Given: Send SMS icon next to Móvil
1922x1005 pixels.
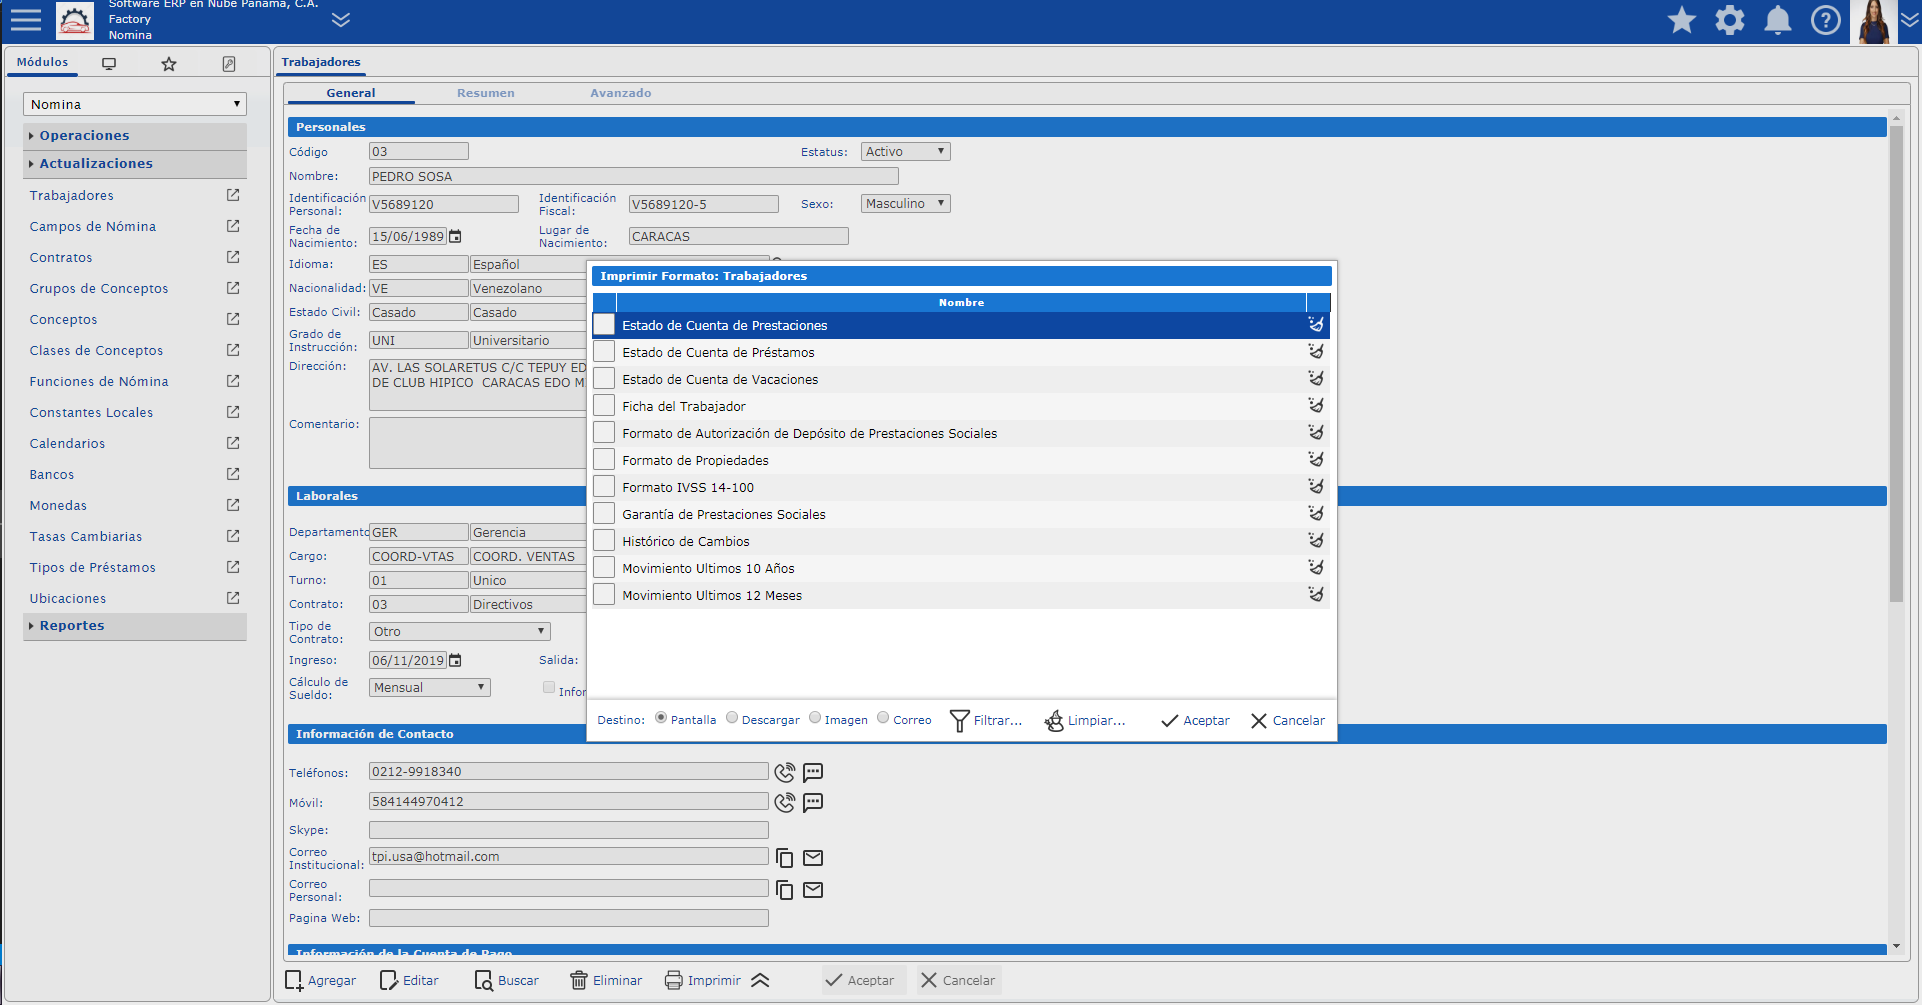Looking at the screenshot, I should click(x=813, y=802).
